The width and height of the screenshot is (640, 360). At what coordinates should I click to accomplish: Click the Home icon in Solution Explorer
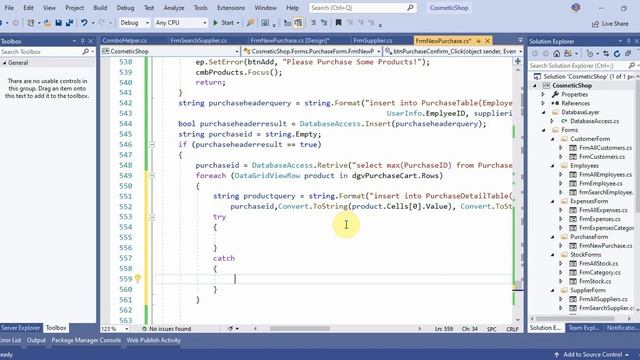coord(557,53)
